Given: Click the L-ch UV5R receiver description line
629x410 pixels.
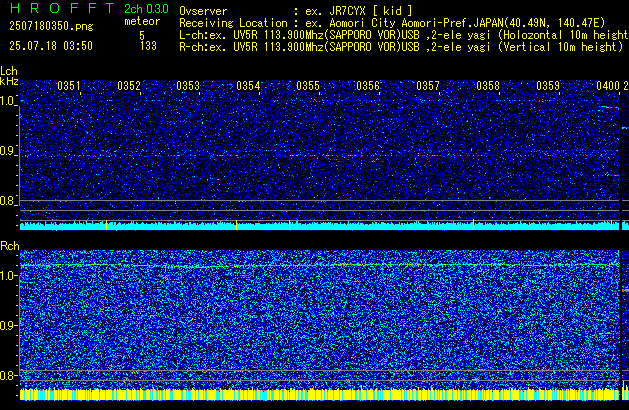Looking at the screenshot, I should 404,35.
